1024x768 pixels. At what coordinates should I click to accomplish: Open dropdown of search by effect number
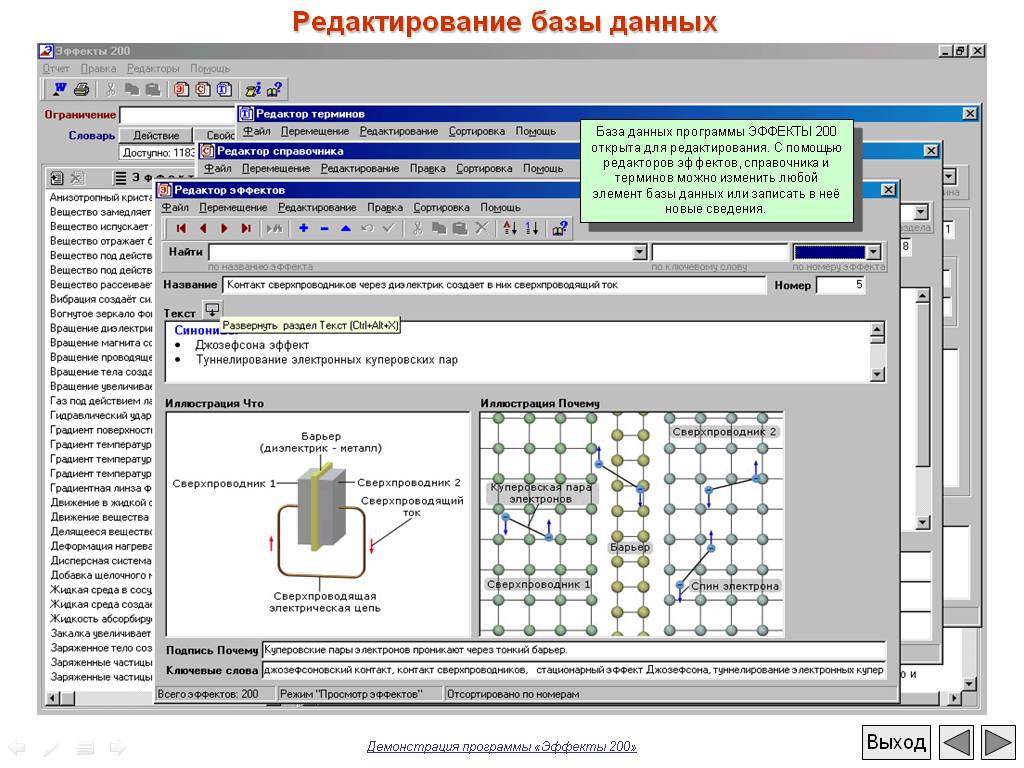pos(873,252)
